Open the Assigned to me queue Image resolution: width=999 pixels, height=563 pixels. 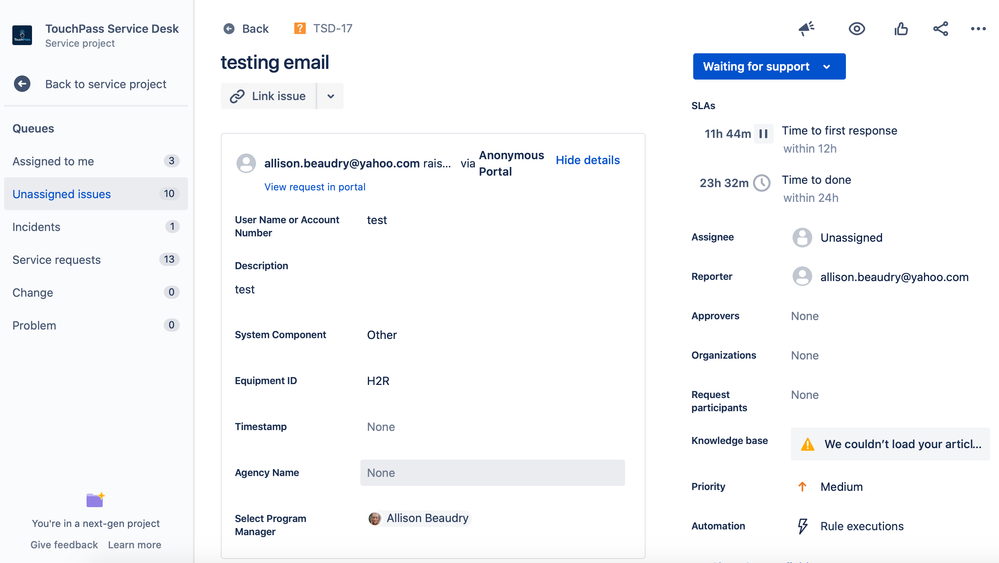click(96, 161)
